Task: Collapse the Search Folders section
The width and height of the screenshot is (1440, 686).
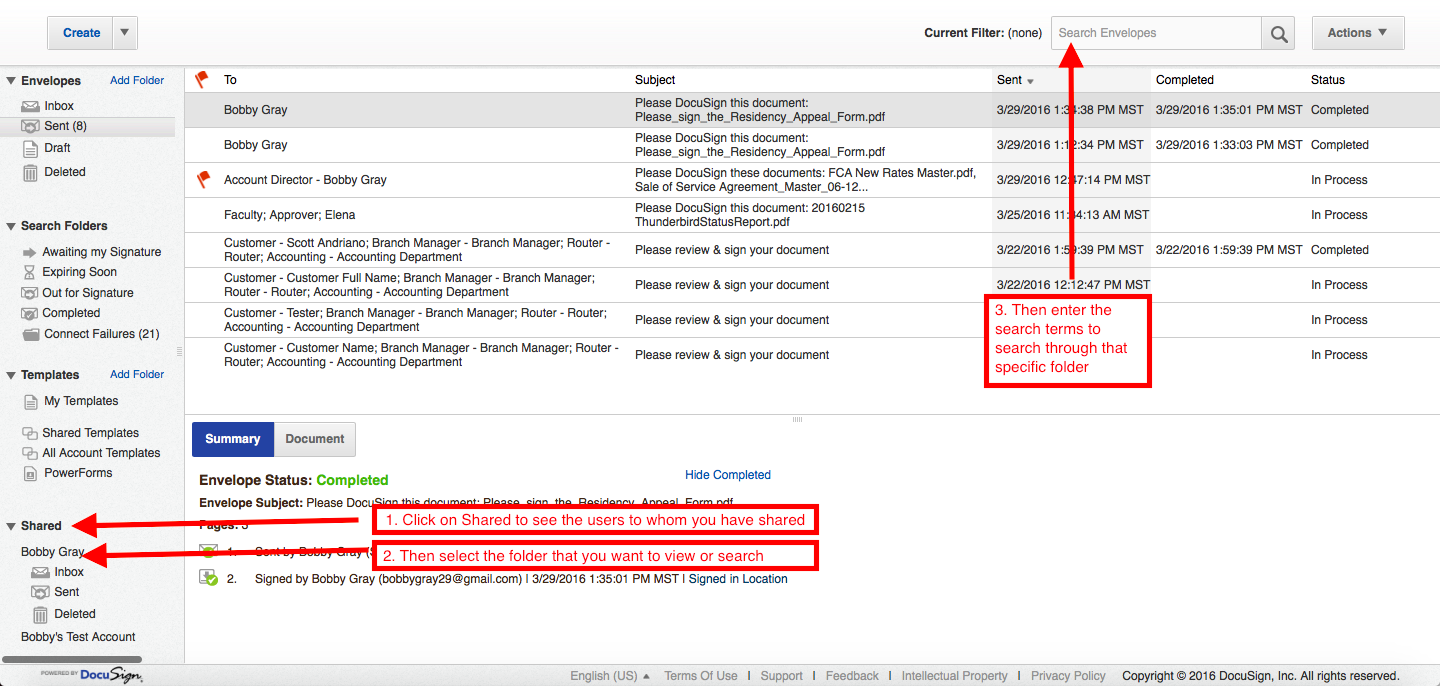Action: click(11, 226)
